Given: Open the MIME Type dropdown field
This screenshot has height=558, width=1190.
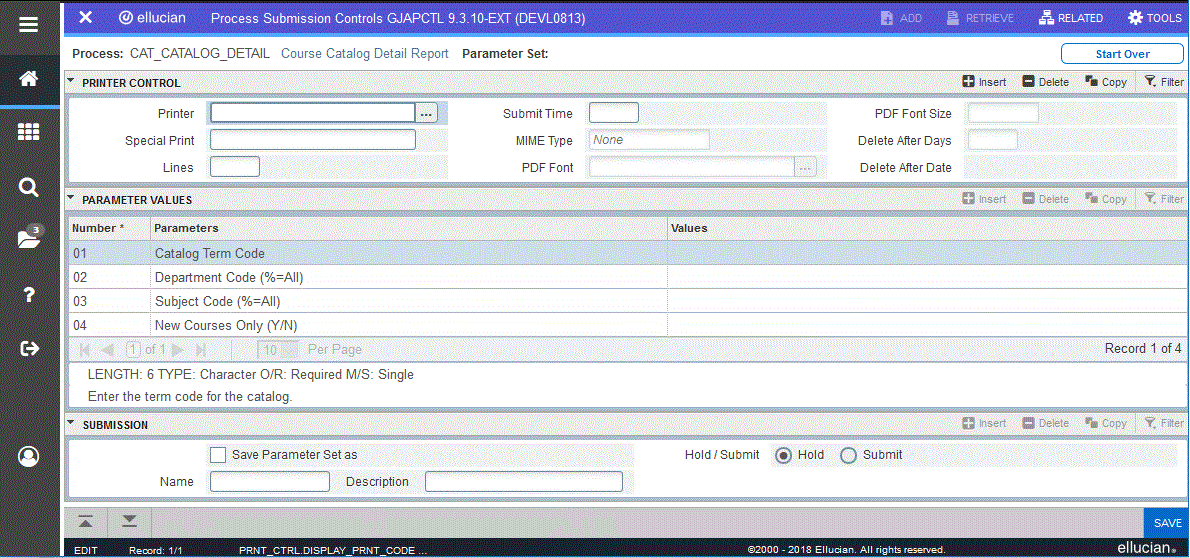Looking at the screenshot, I should [649, 140].
